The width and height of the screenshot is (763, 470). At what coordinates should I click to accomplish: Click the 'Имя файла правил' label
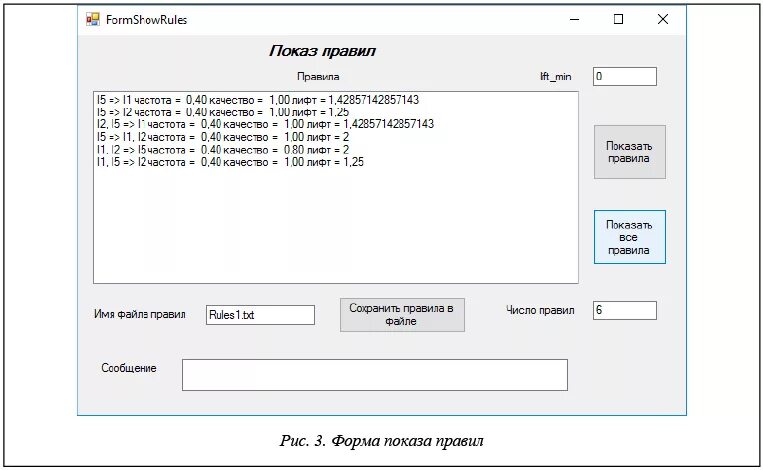tap(140, 314)
